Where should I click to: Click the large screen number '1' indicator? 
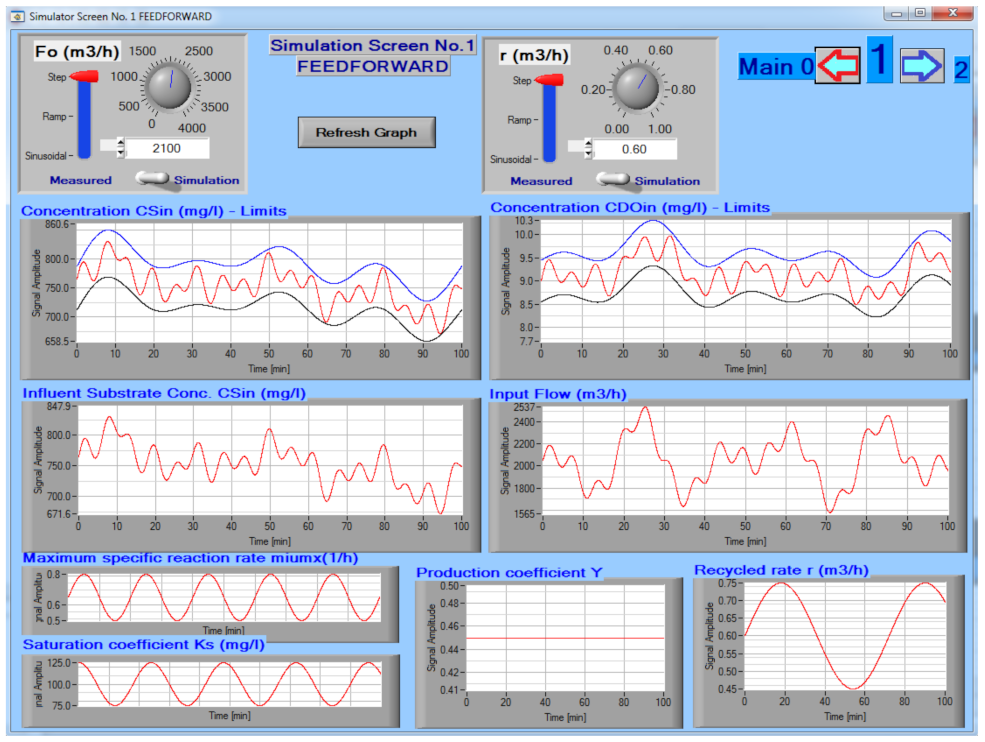[x=879, y=59]
